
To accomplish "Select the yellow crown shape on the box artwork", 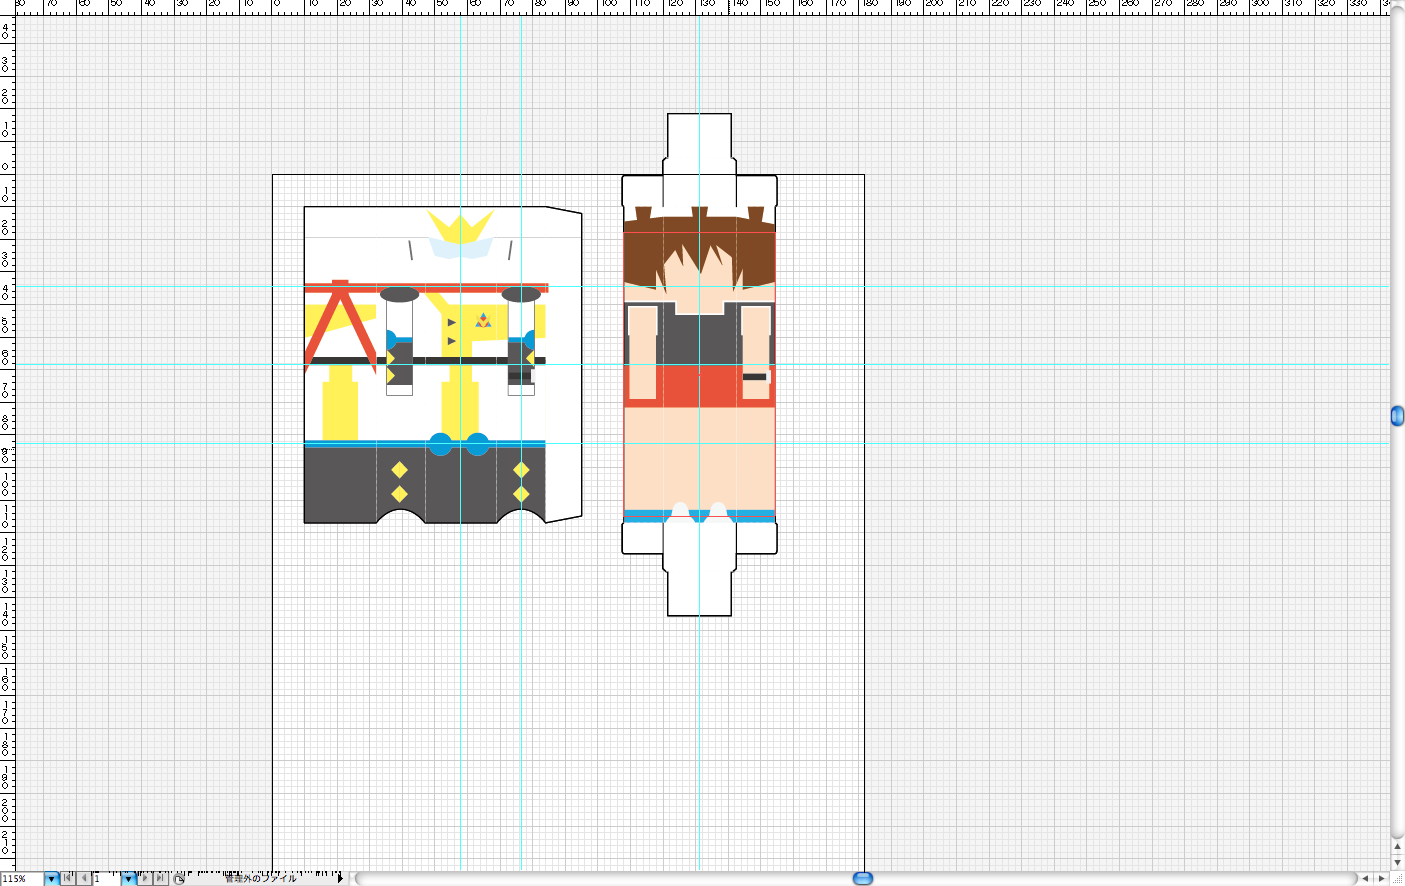I will coord(460,226).
